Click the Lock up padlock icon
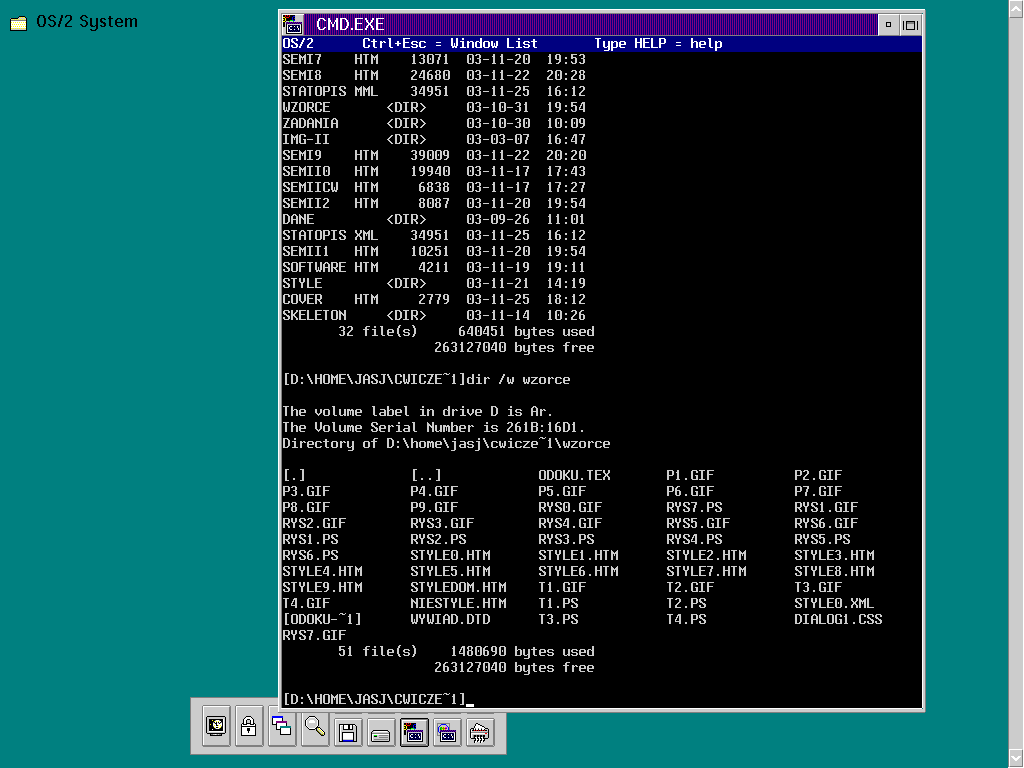The image size is (1024, 768). (x=248, y=726)
